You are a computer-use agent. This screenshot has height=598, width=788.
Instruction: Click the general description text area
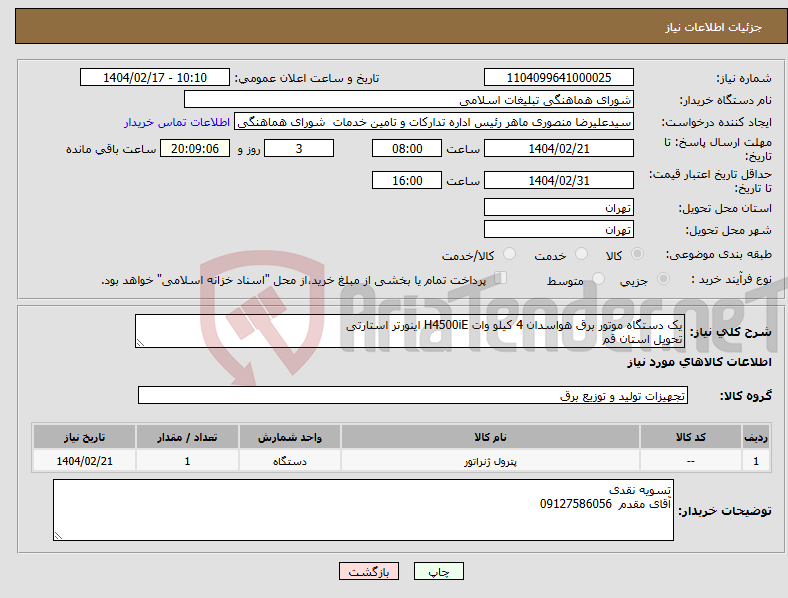(x=410, y=331)
